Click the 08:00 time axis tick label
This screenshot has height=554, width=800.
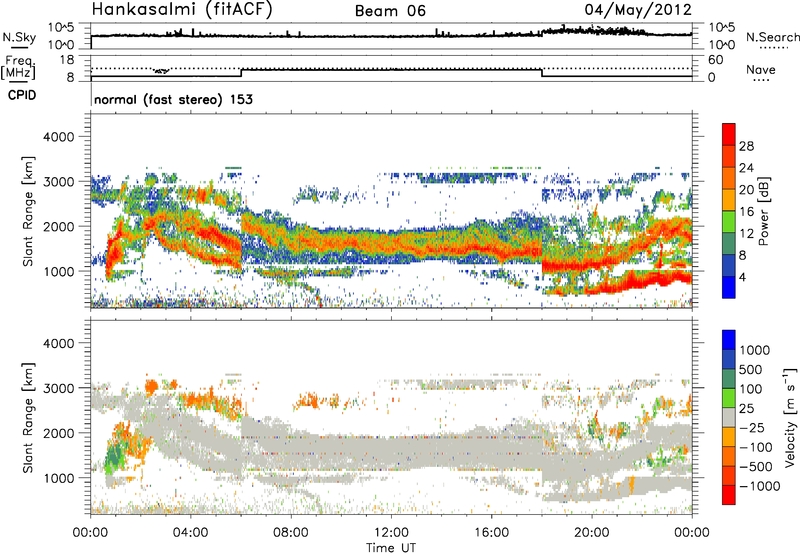tap(290, 533)
